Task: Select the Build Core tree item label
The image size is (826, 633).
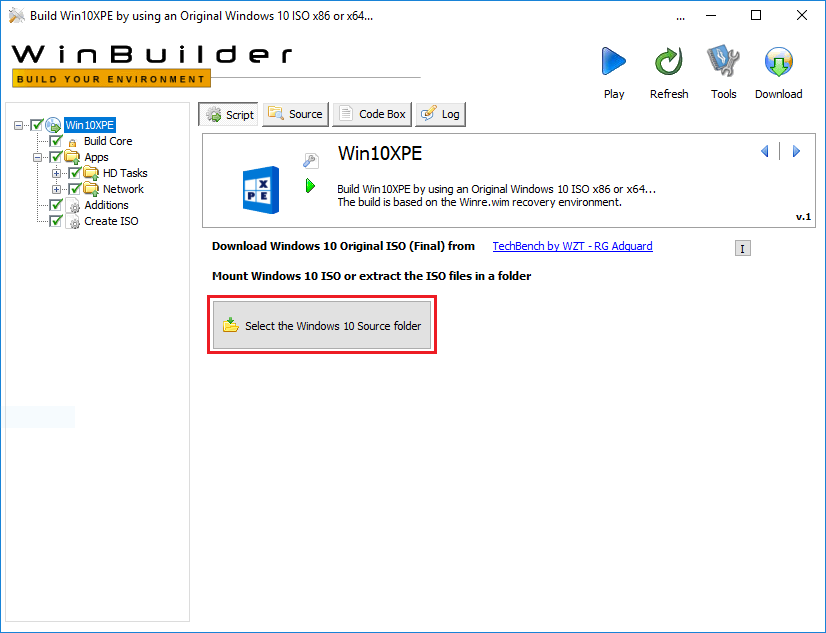Action: pyautogui.click(x=108, y=141)
